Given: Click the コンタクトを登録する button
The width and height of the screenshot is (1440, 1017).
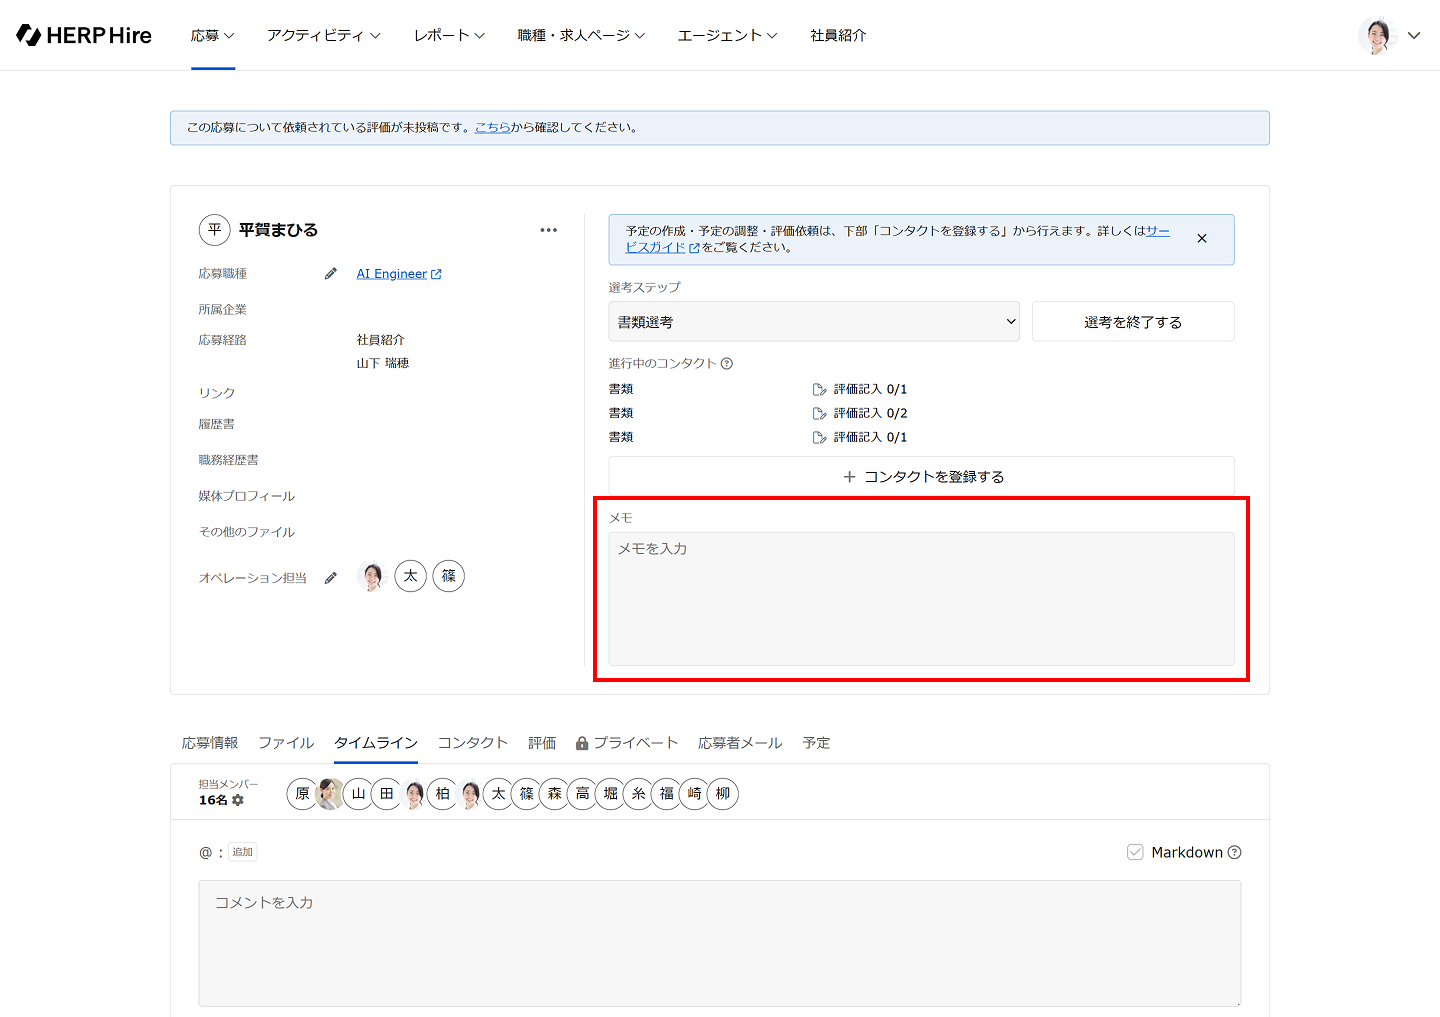Looking at the screenshot, I should [x=921, y=477].
